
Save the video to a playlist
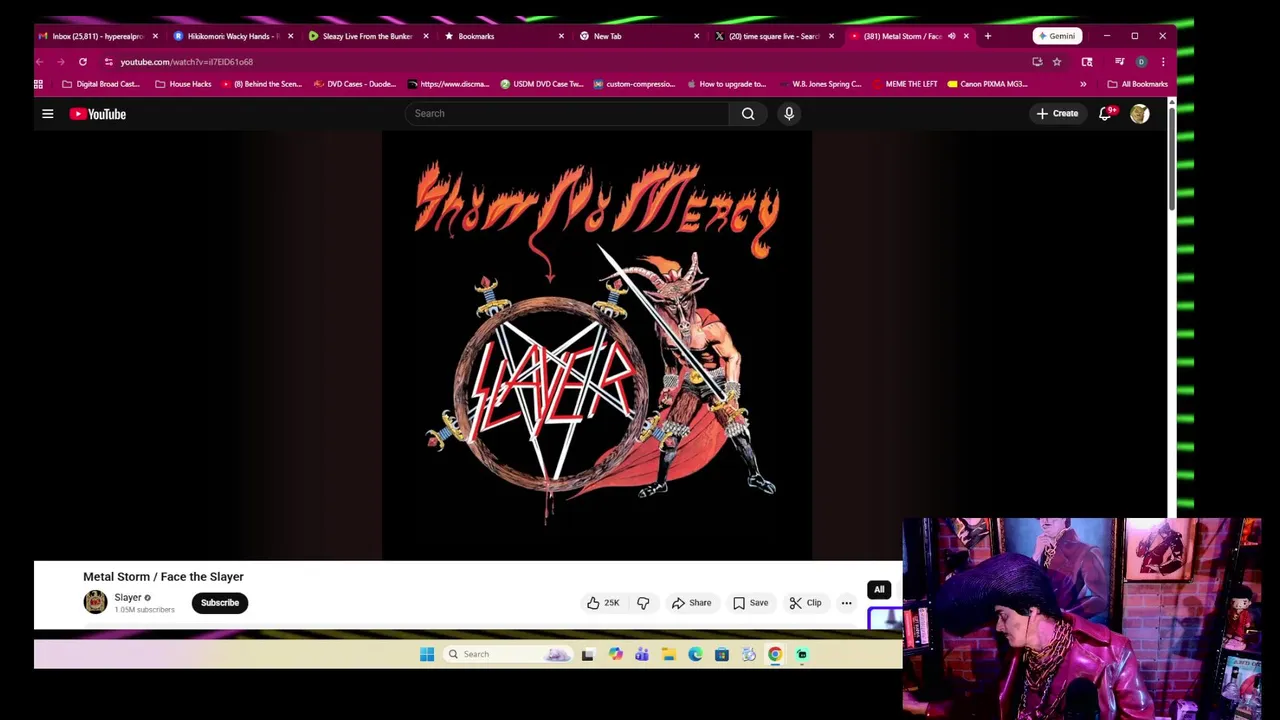[x=751, y=603]
